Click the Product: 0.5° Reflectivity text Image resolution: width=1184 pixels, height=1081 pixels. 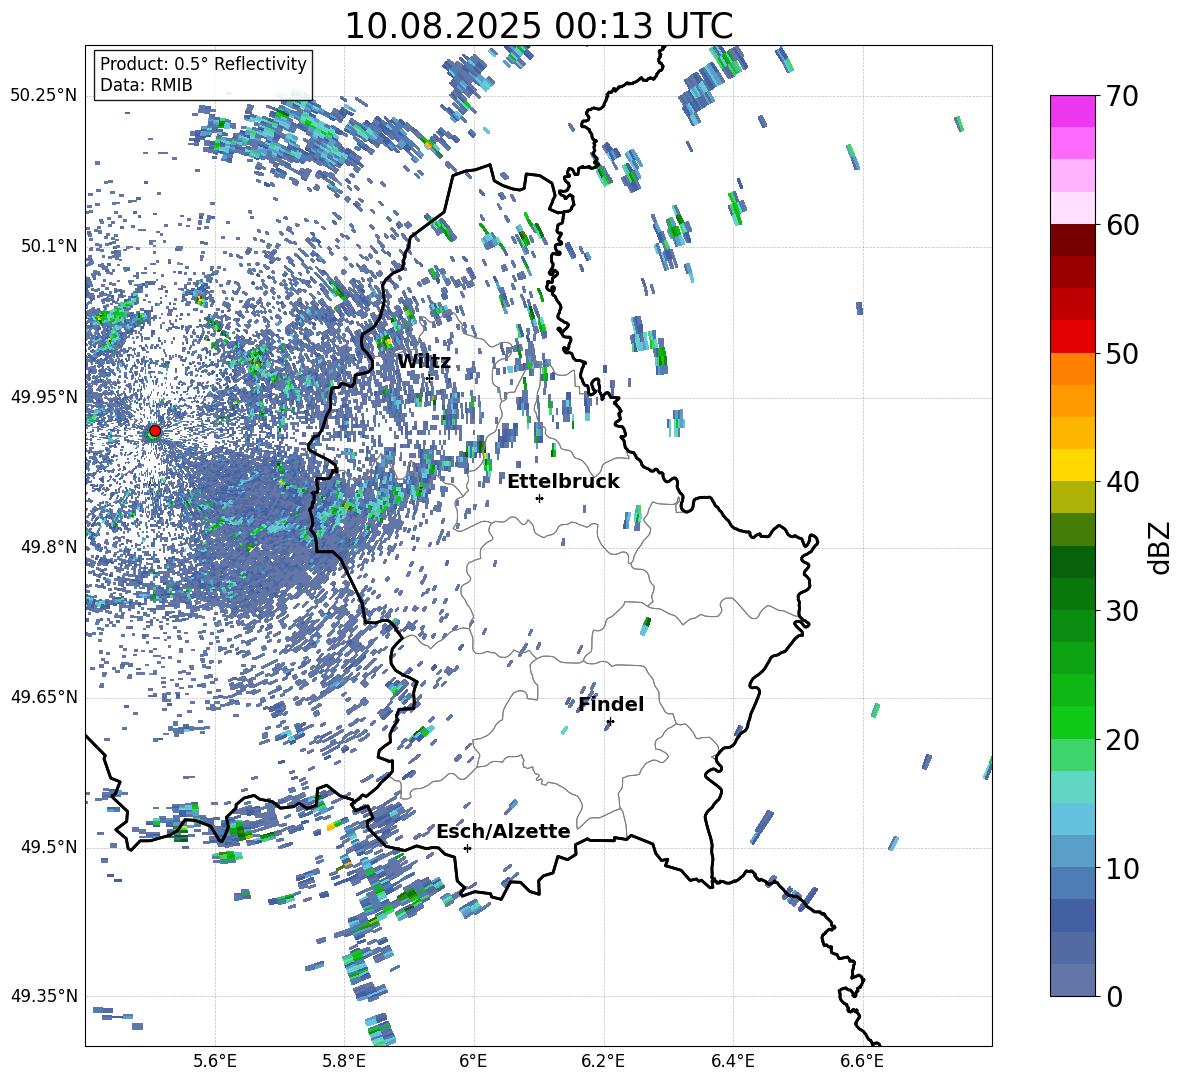click(x=203, y=64)
